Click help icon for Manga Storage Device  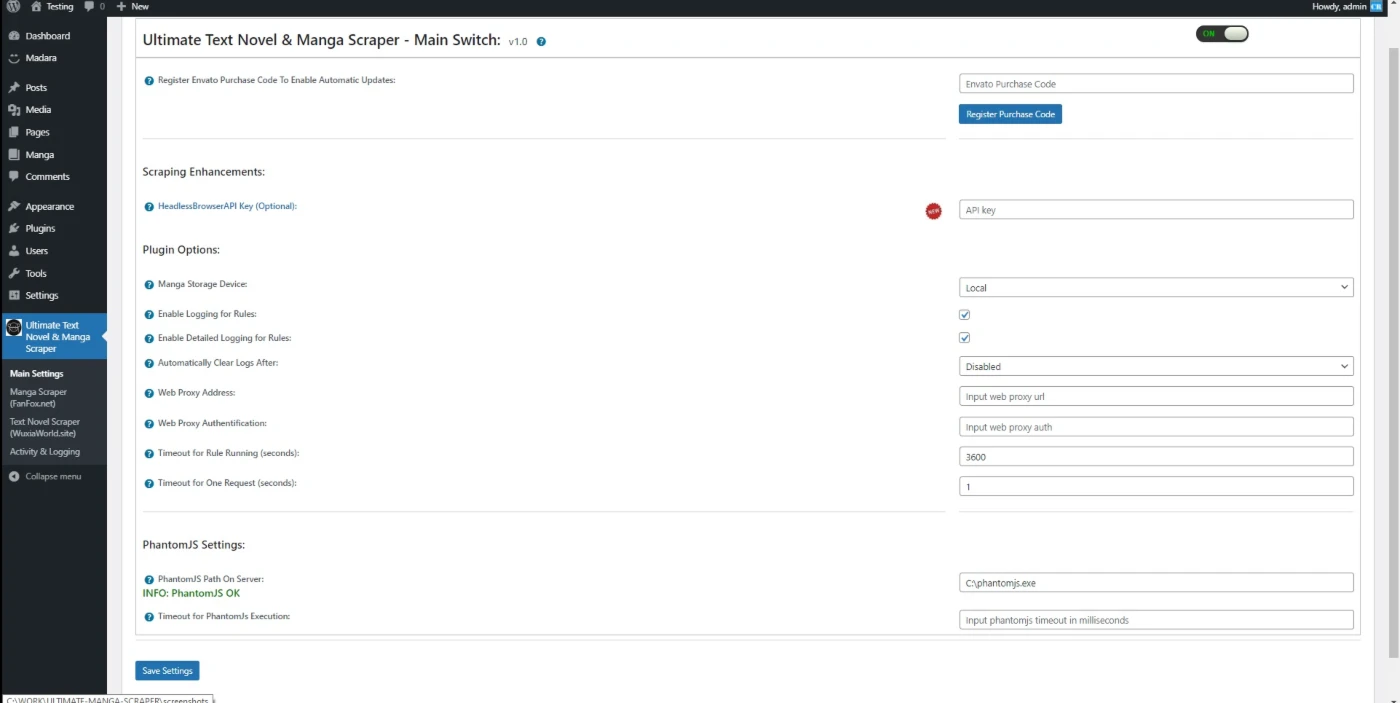click(x=149, y=285)
